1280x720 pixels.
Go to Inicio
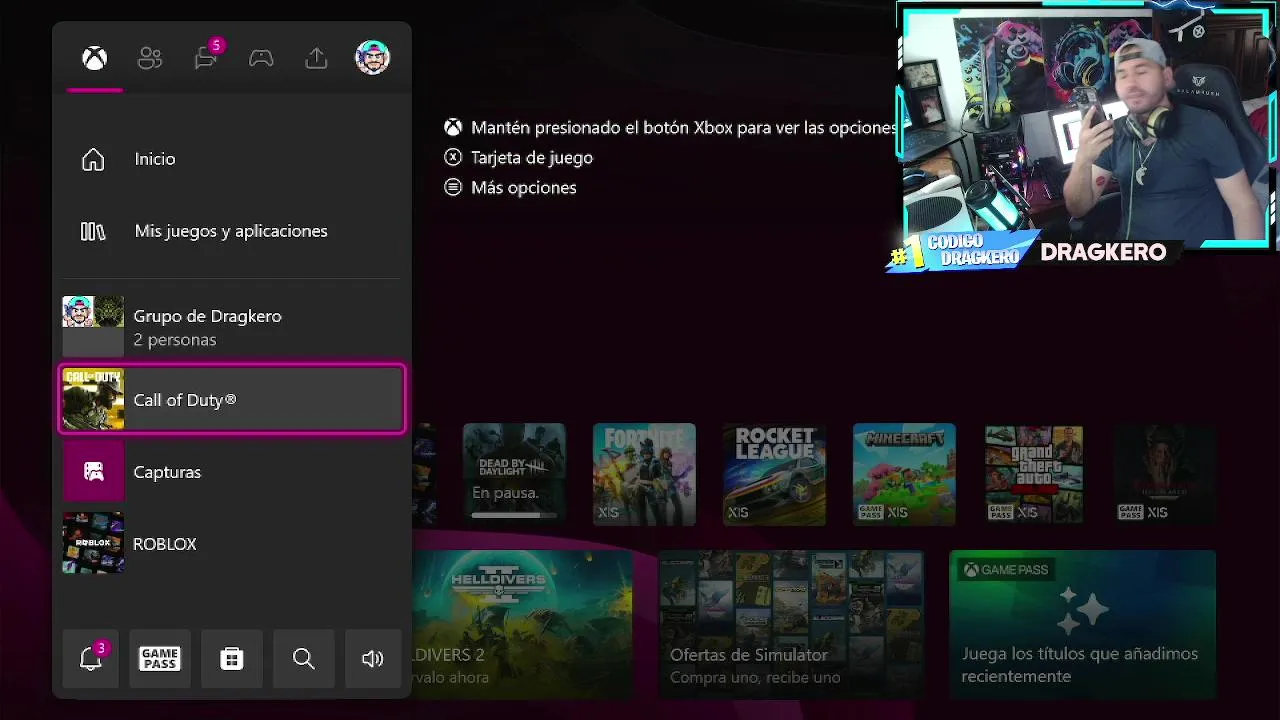232,159
